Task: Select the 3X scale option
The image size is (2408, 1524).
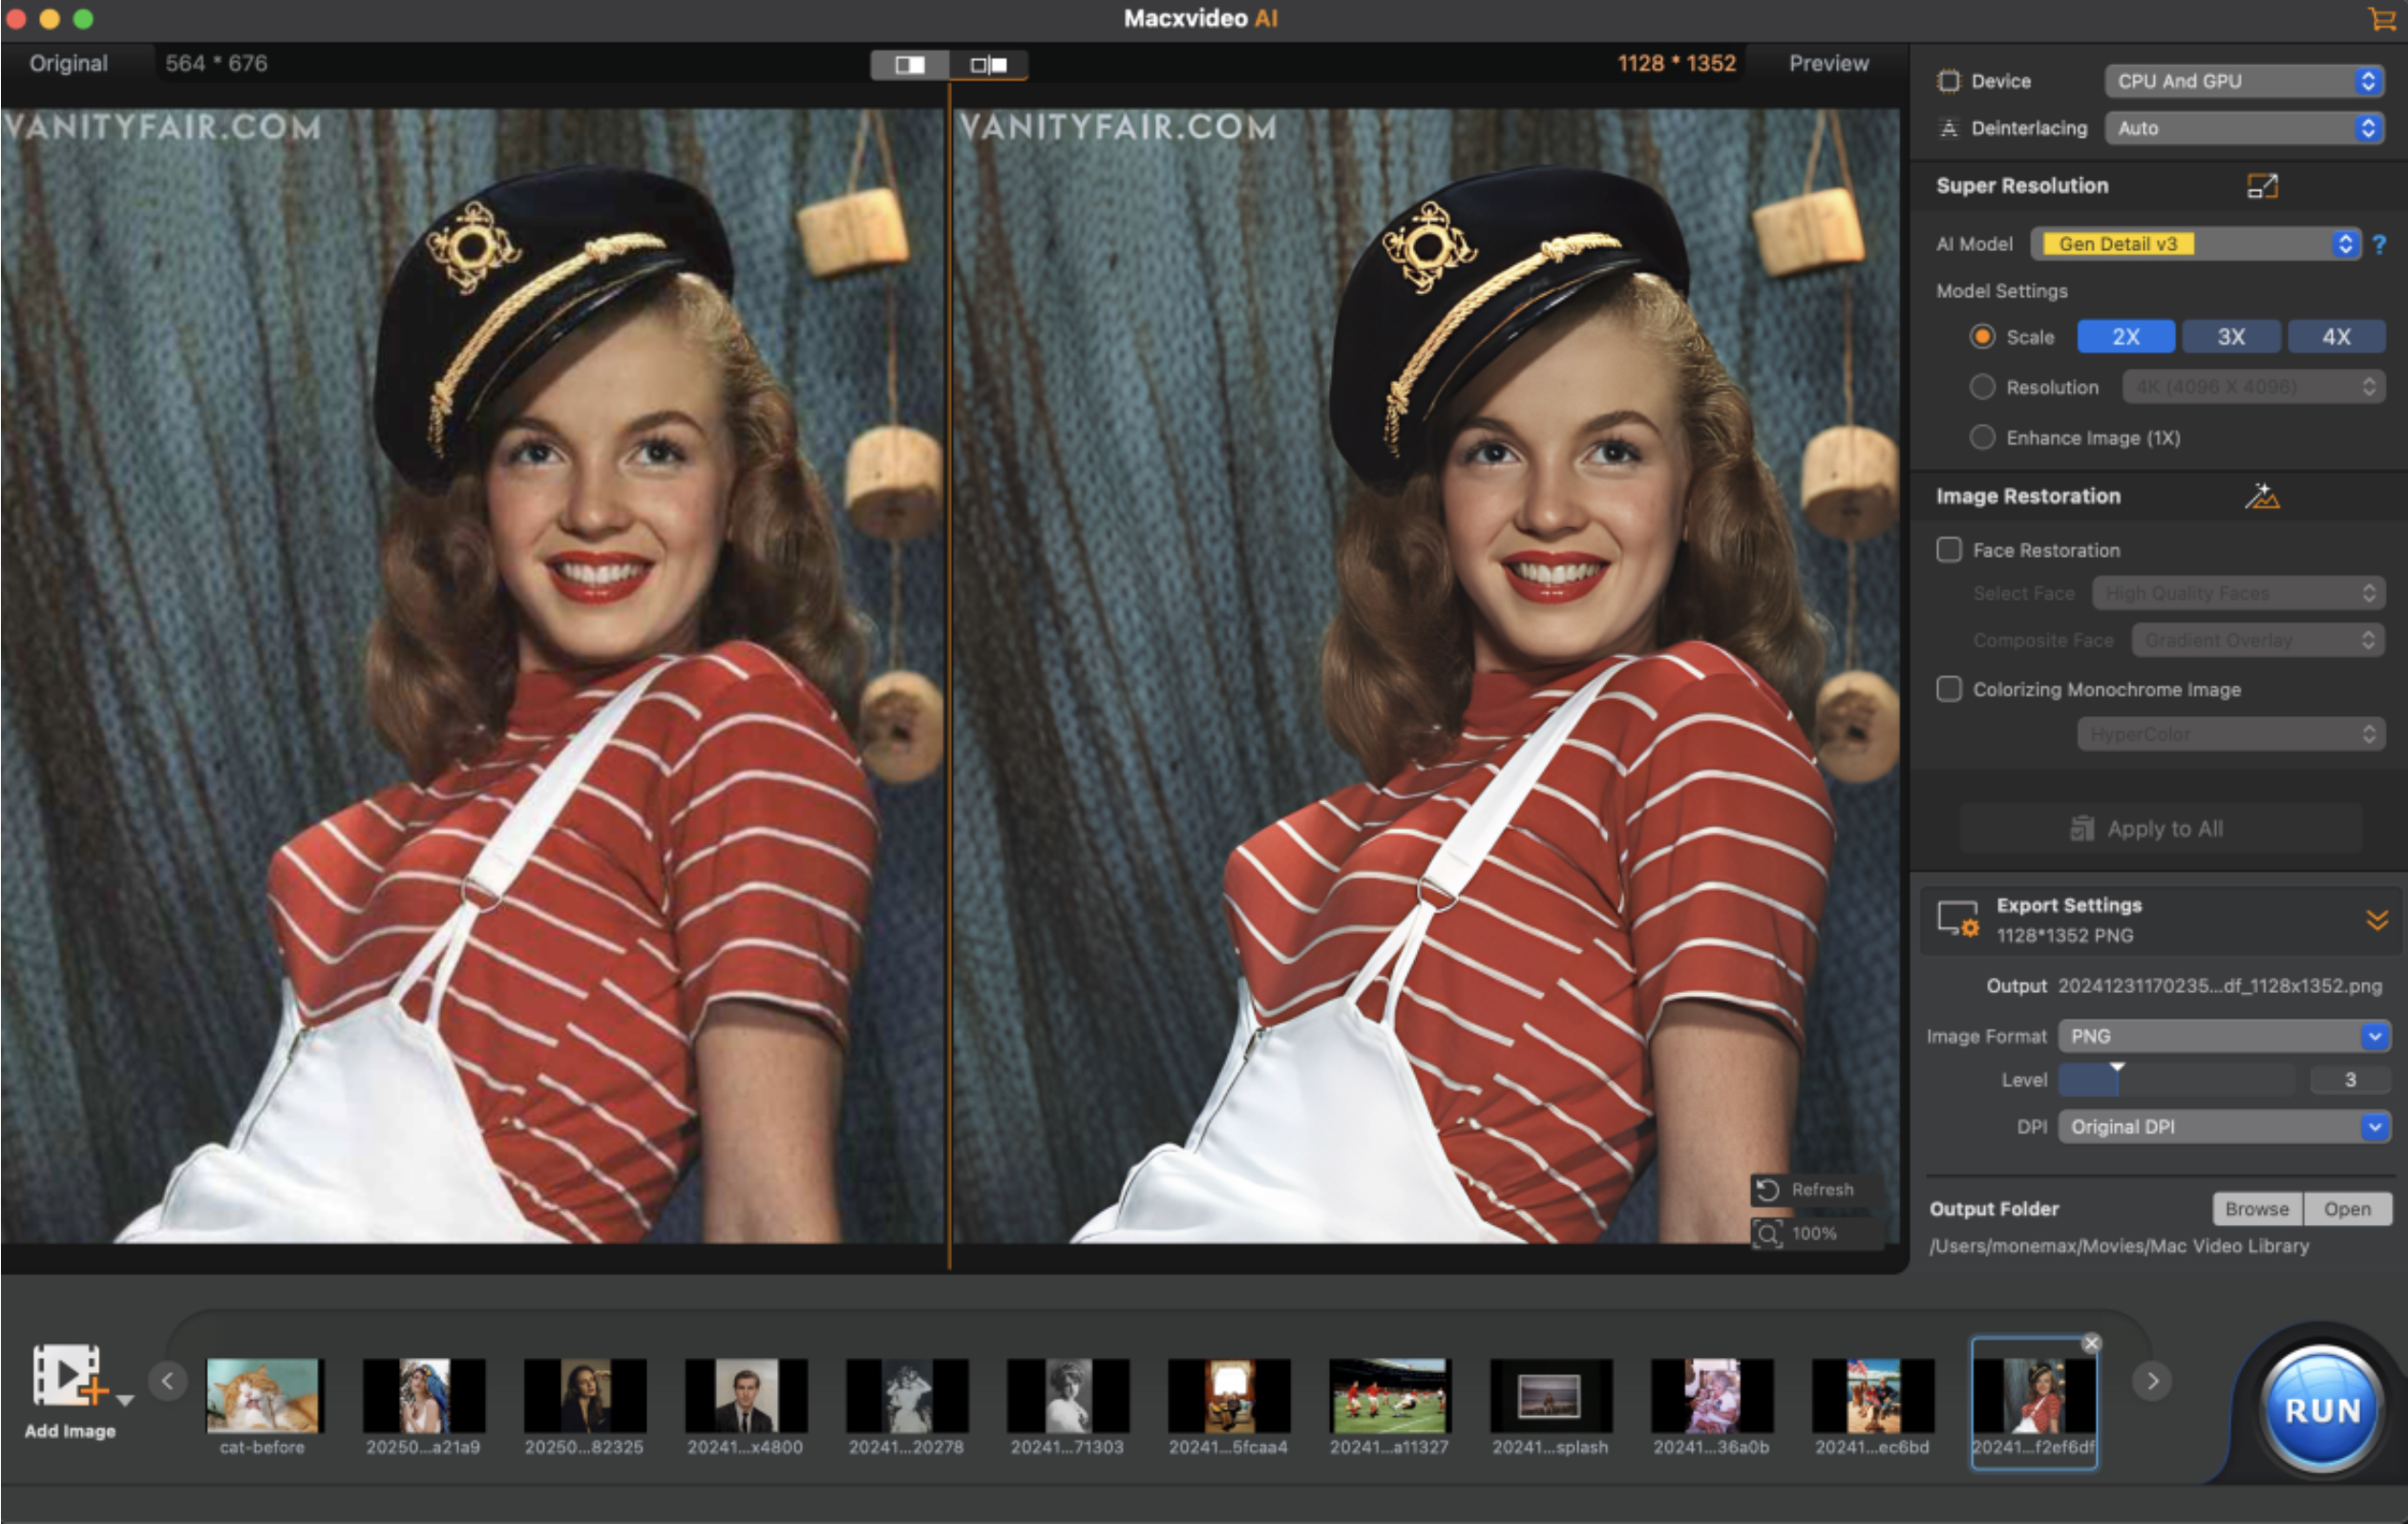Action: [x=2231, y=337]
